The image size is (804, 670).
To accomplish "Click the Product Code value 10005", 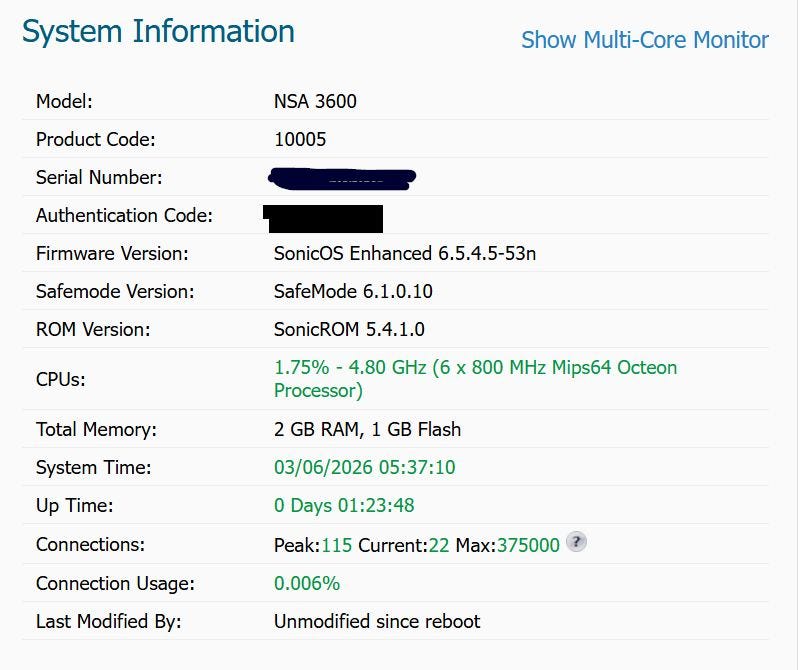I will coord(300,139).
